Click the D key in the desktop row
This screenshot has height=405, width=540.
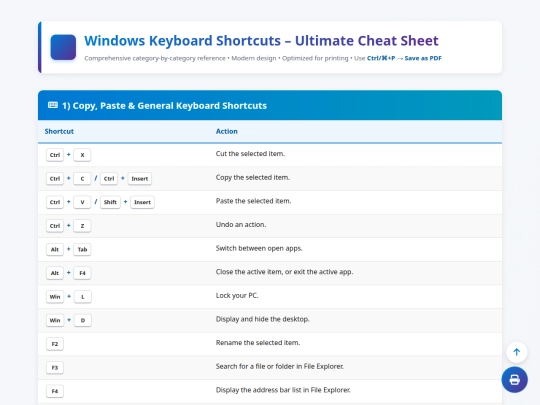pos(83,320)
